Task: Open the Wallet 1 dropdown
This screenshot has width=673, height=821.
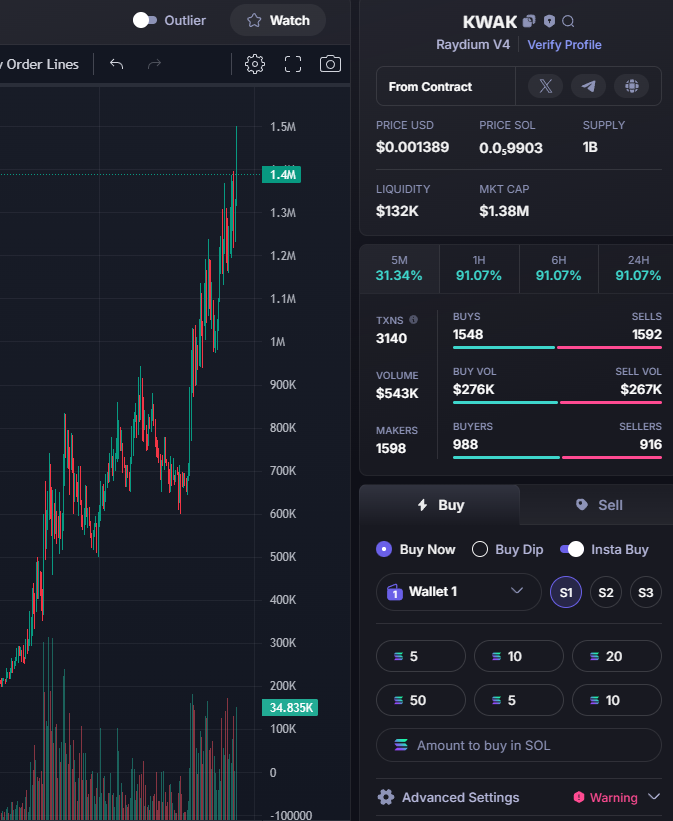Action: tap(458, 592)
